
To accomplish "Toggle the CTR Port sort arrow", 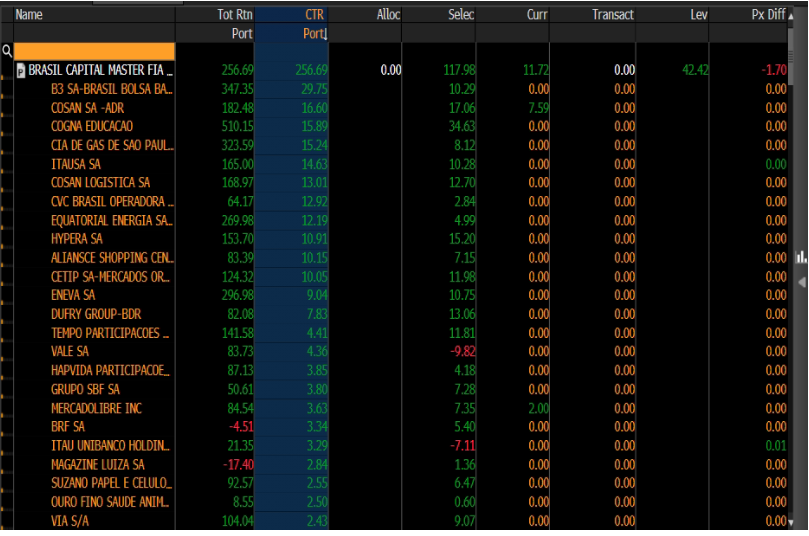I will pyautogui.click(x=326, y=35).
